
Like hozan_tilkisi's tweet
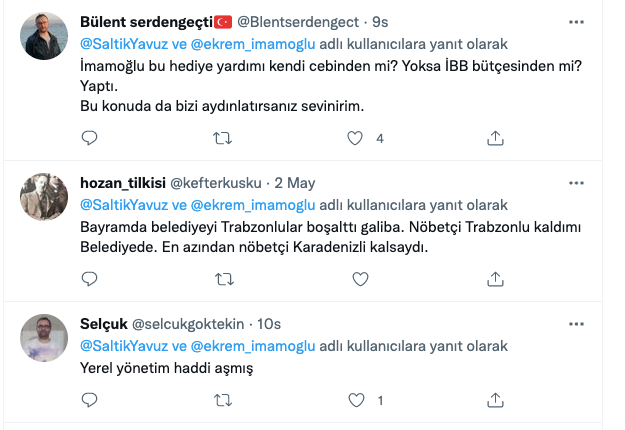[x=360, y=279]
